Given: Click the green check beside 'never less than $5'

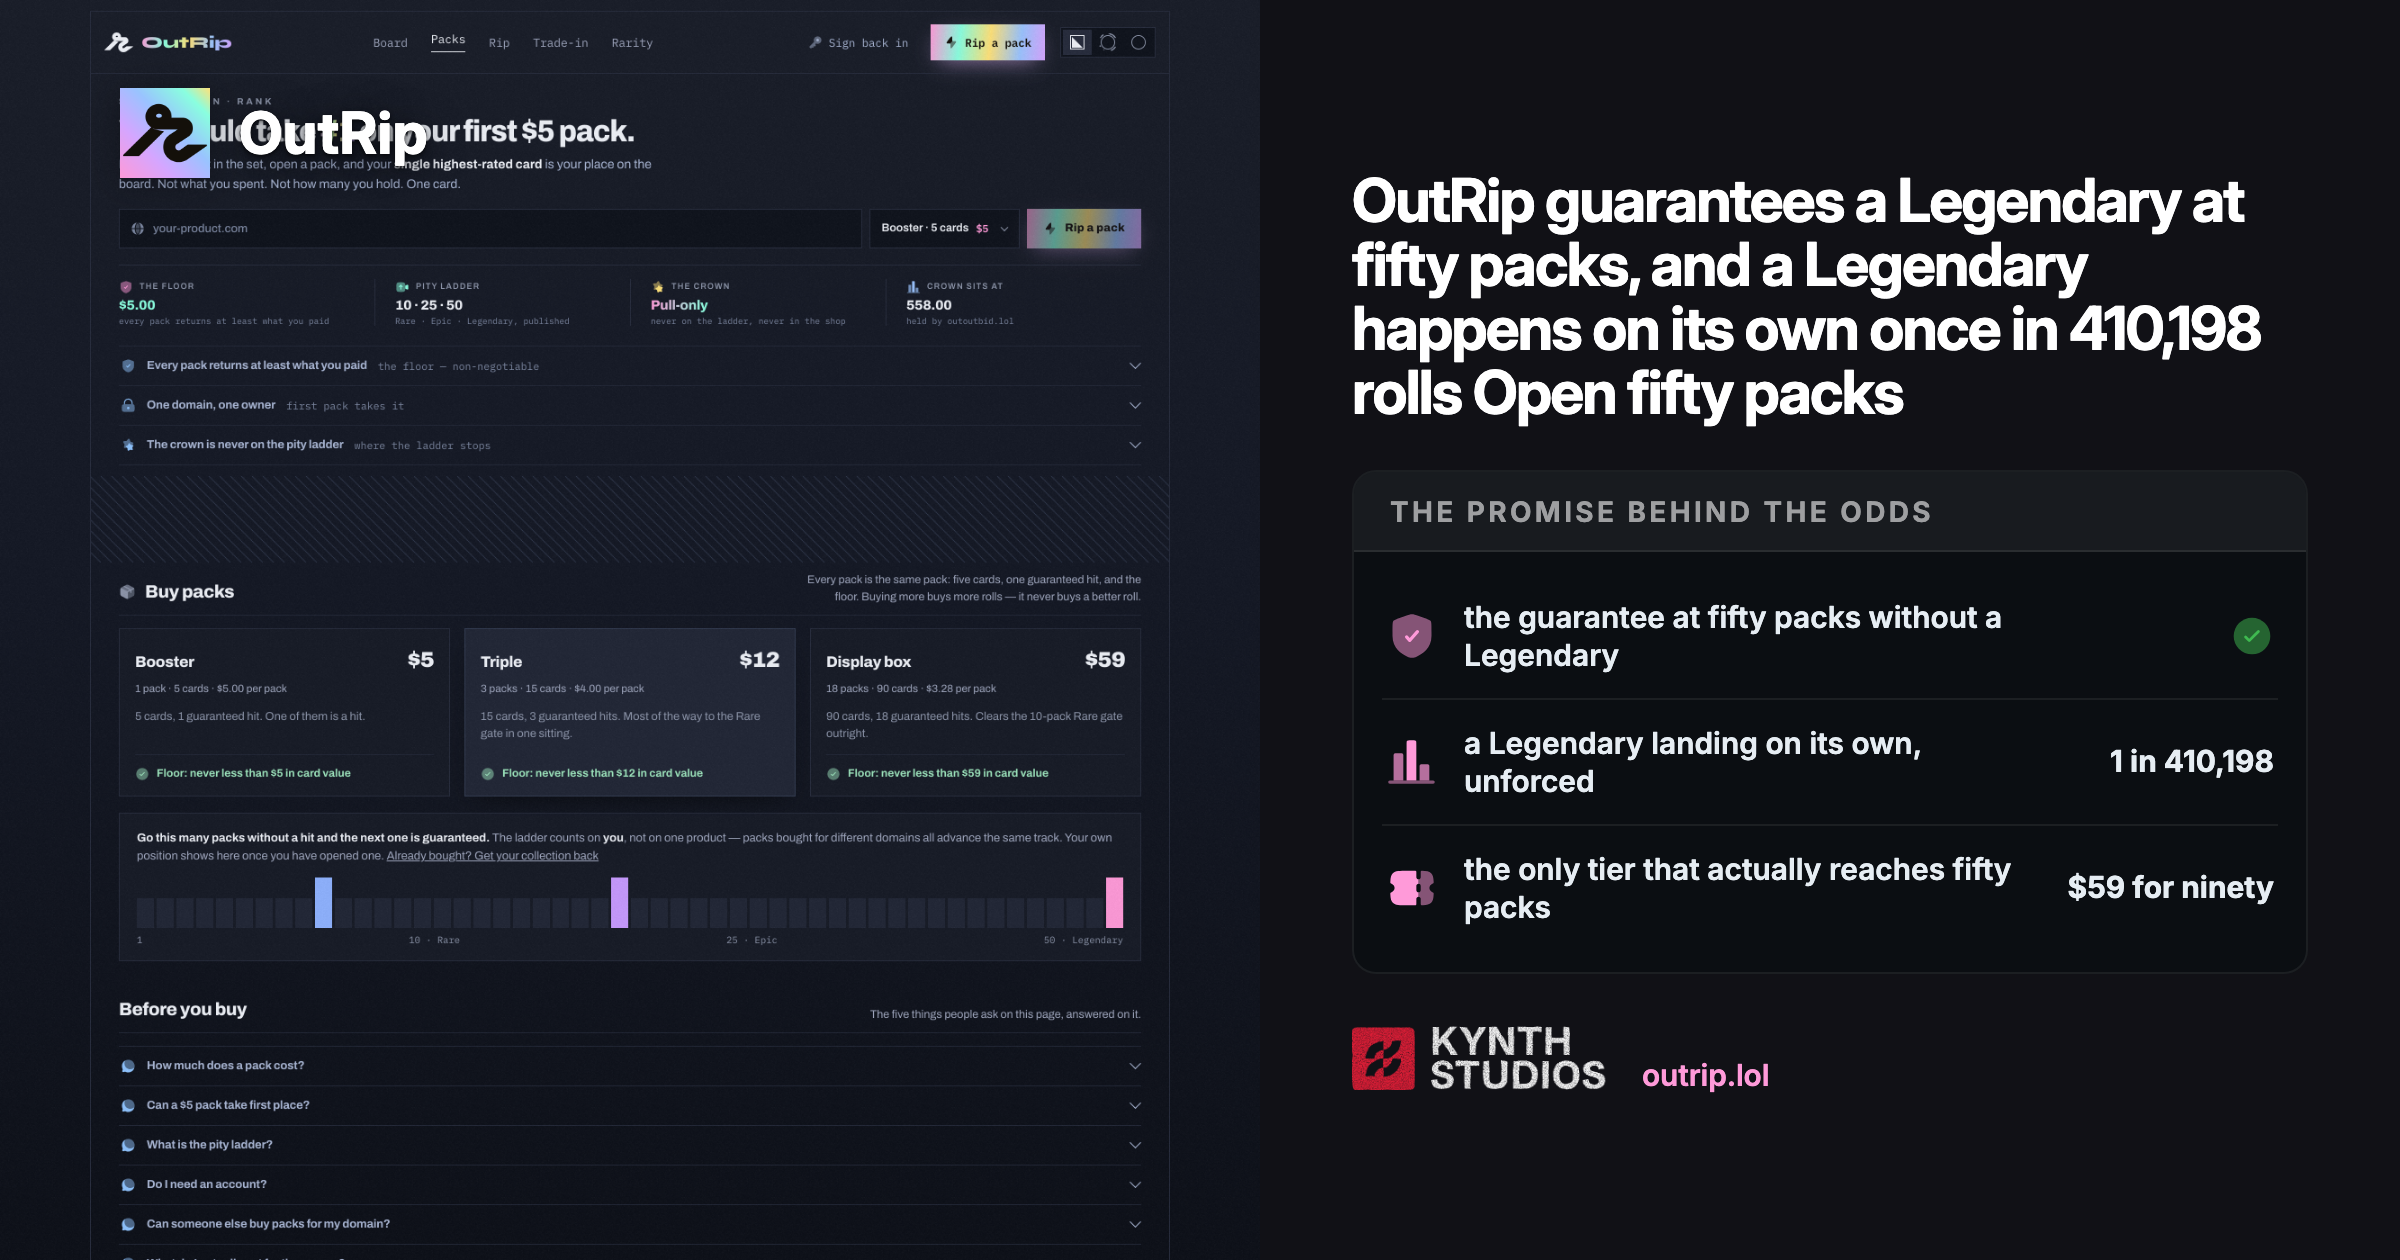Looking at the screenshot, I should click(142, 774).
